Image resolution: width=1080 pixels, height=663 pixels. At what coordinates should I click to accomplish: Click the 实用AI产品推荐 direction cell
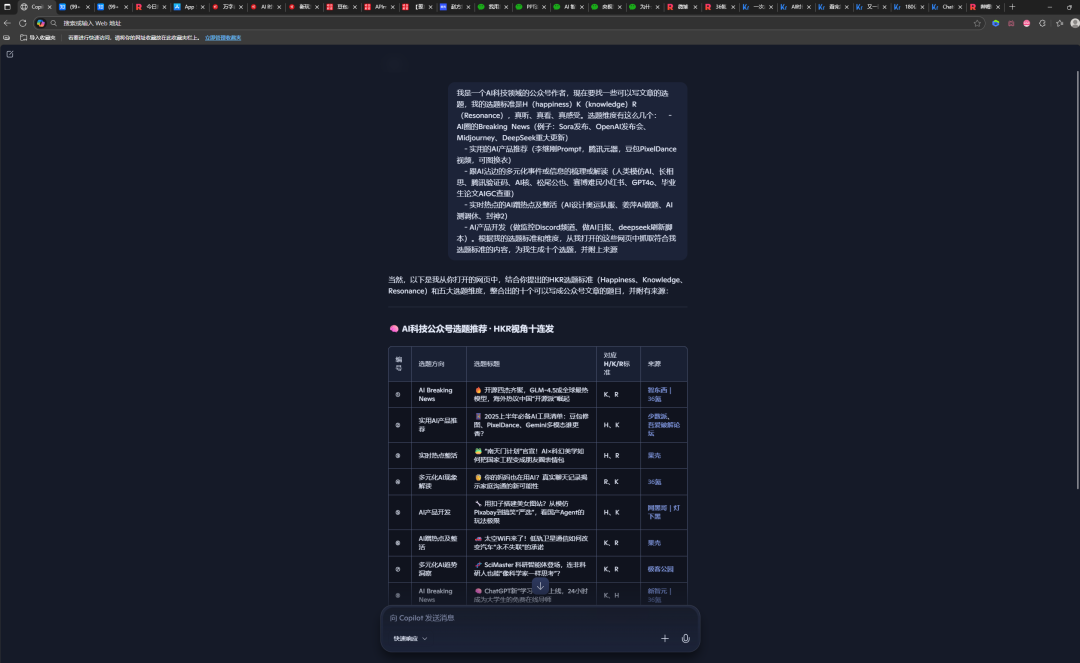pos(439,425)
